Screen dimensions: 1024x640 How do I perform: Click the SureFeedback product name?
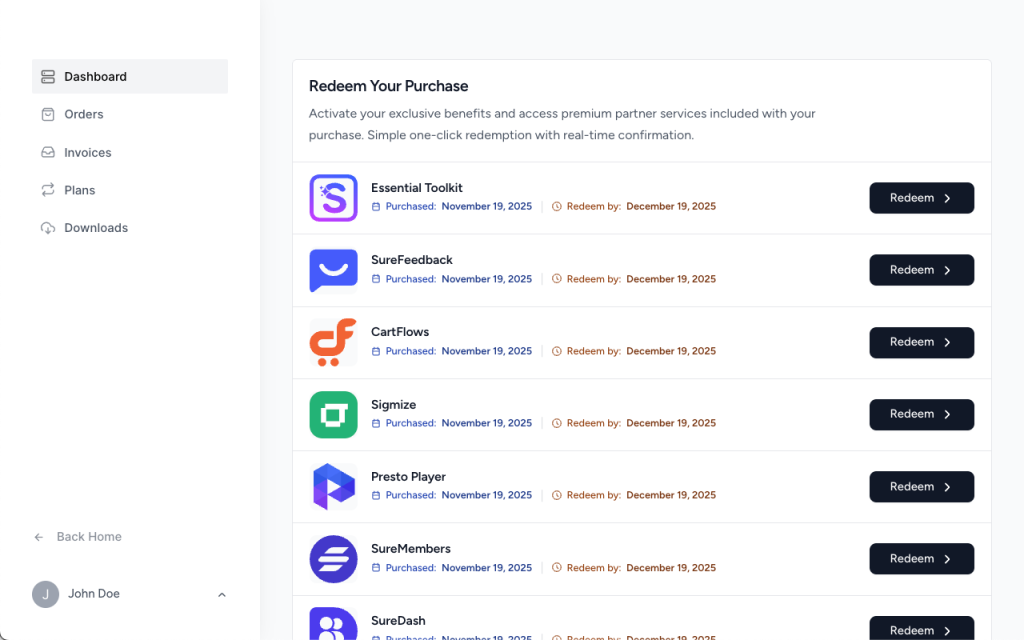click(411, 260)
